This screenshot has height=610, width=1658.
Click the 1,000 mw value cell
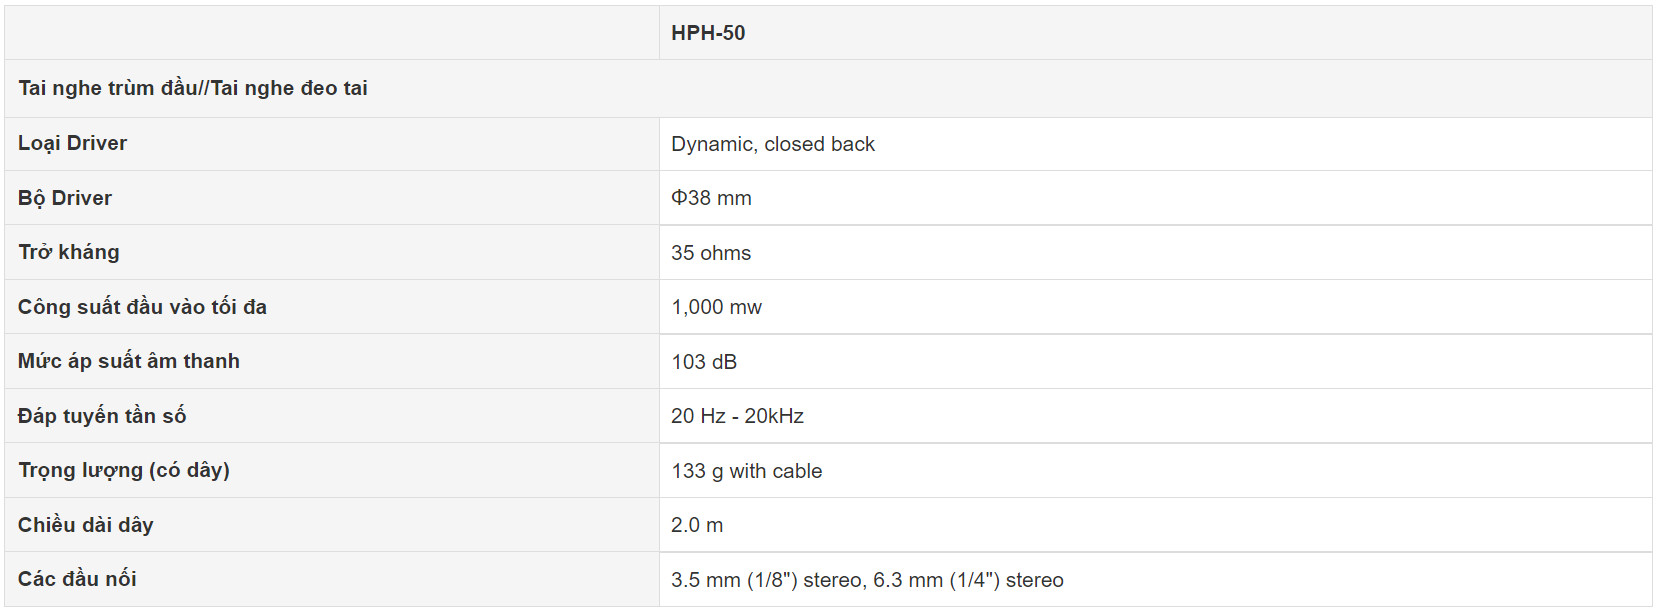(x=716, y=307)
